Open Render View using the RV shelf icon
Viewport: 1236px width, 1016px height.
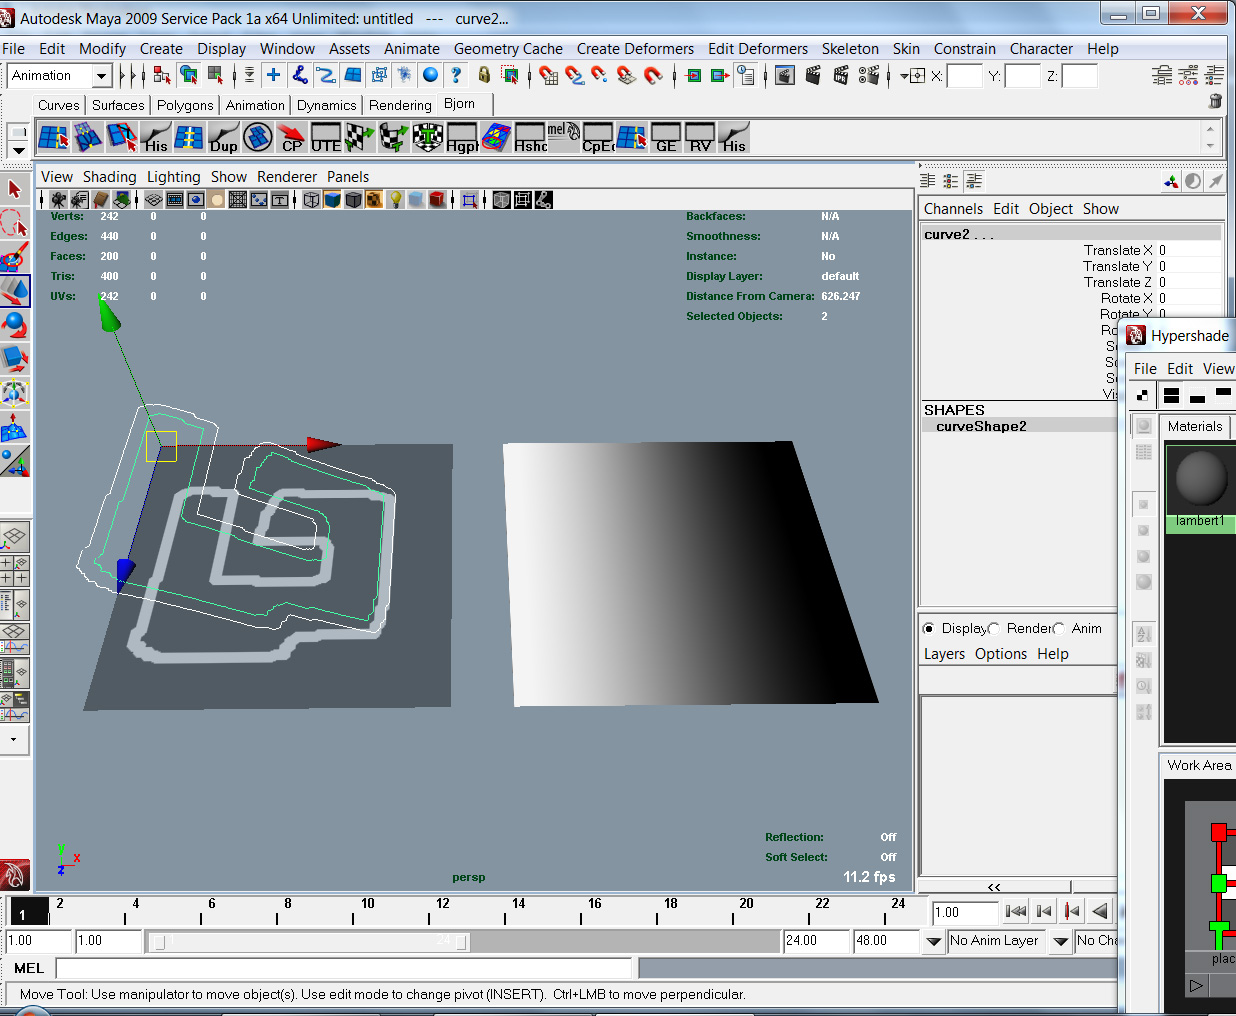(700, 137)
